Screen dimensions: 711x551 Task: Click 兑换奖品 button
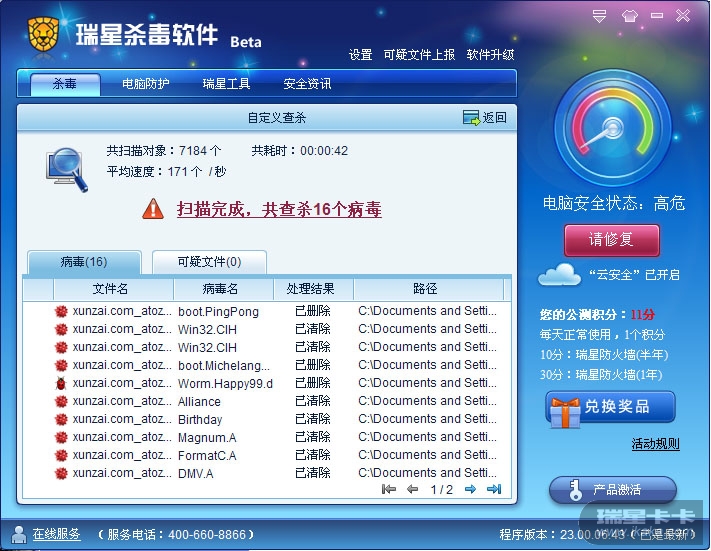pyautogui.click(x=611, y=407)
